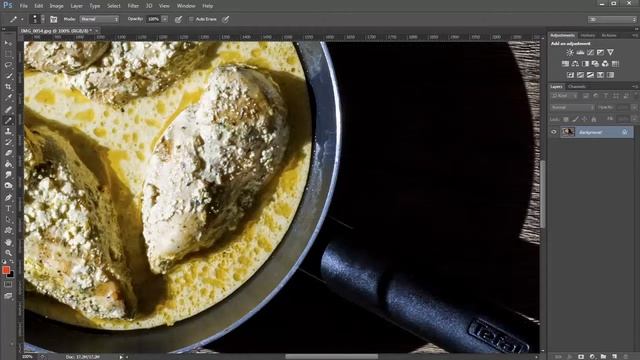Viewport: 640px width, 360px height.
Task: Open the Layers panel flyout menu
Action: (634, 87)
